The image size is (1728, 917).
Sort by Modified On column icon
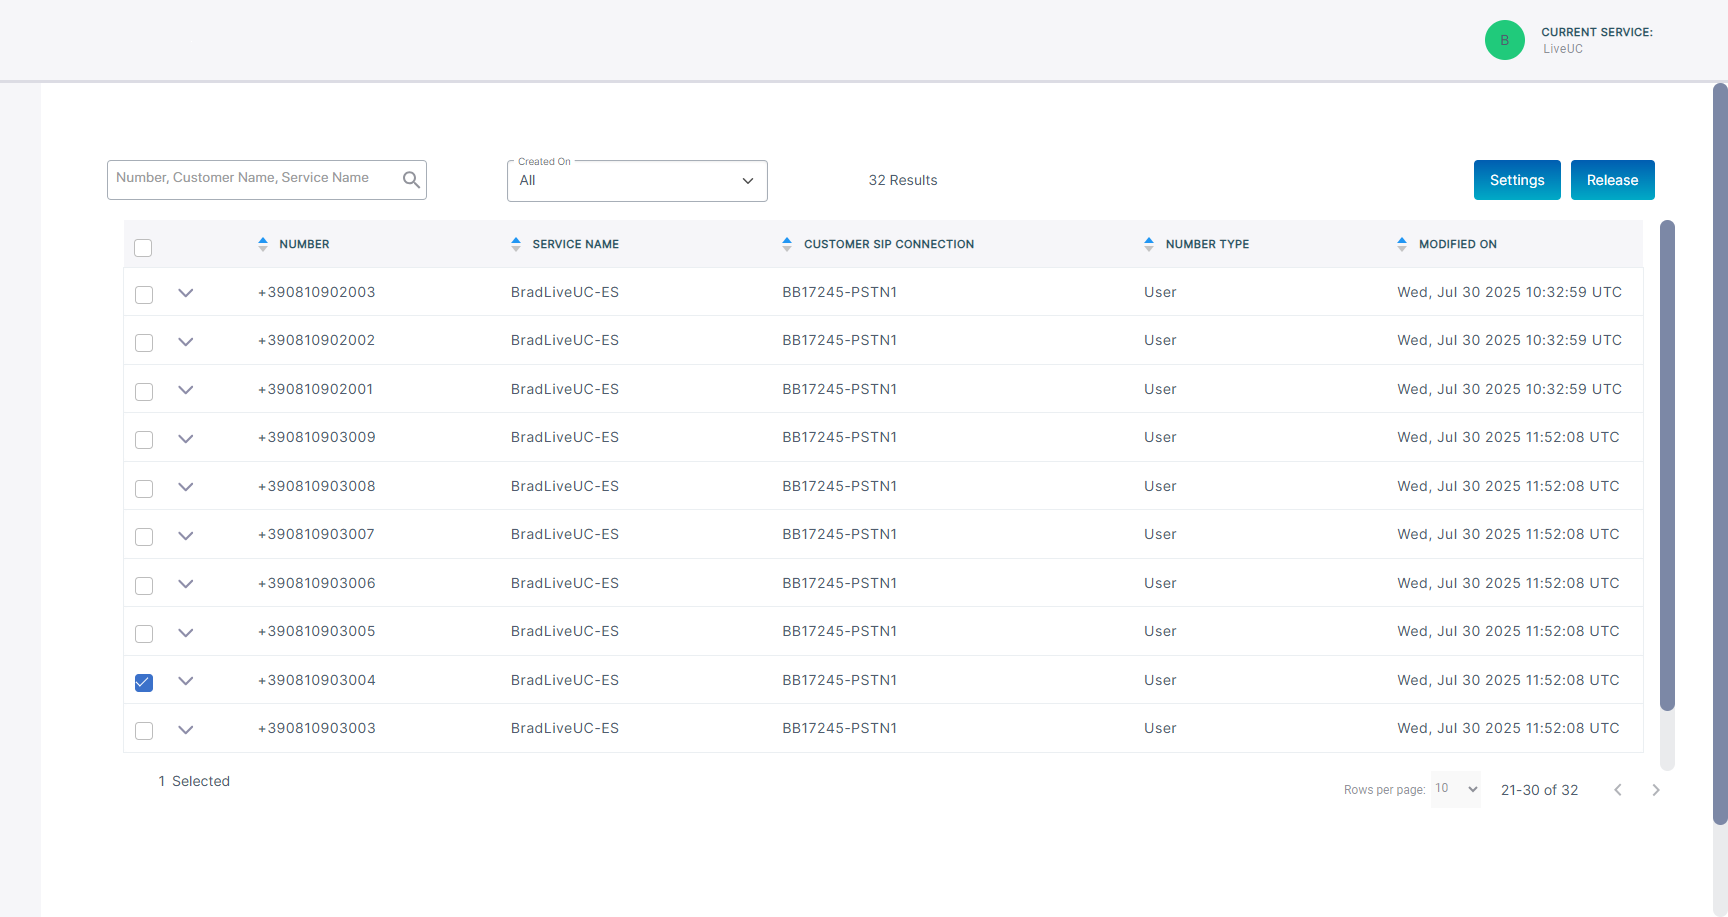click(x=1402, y=244)
